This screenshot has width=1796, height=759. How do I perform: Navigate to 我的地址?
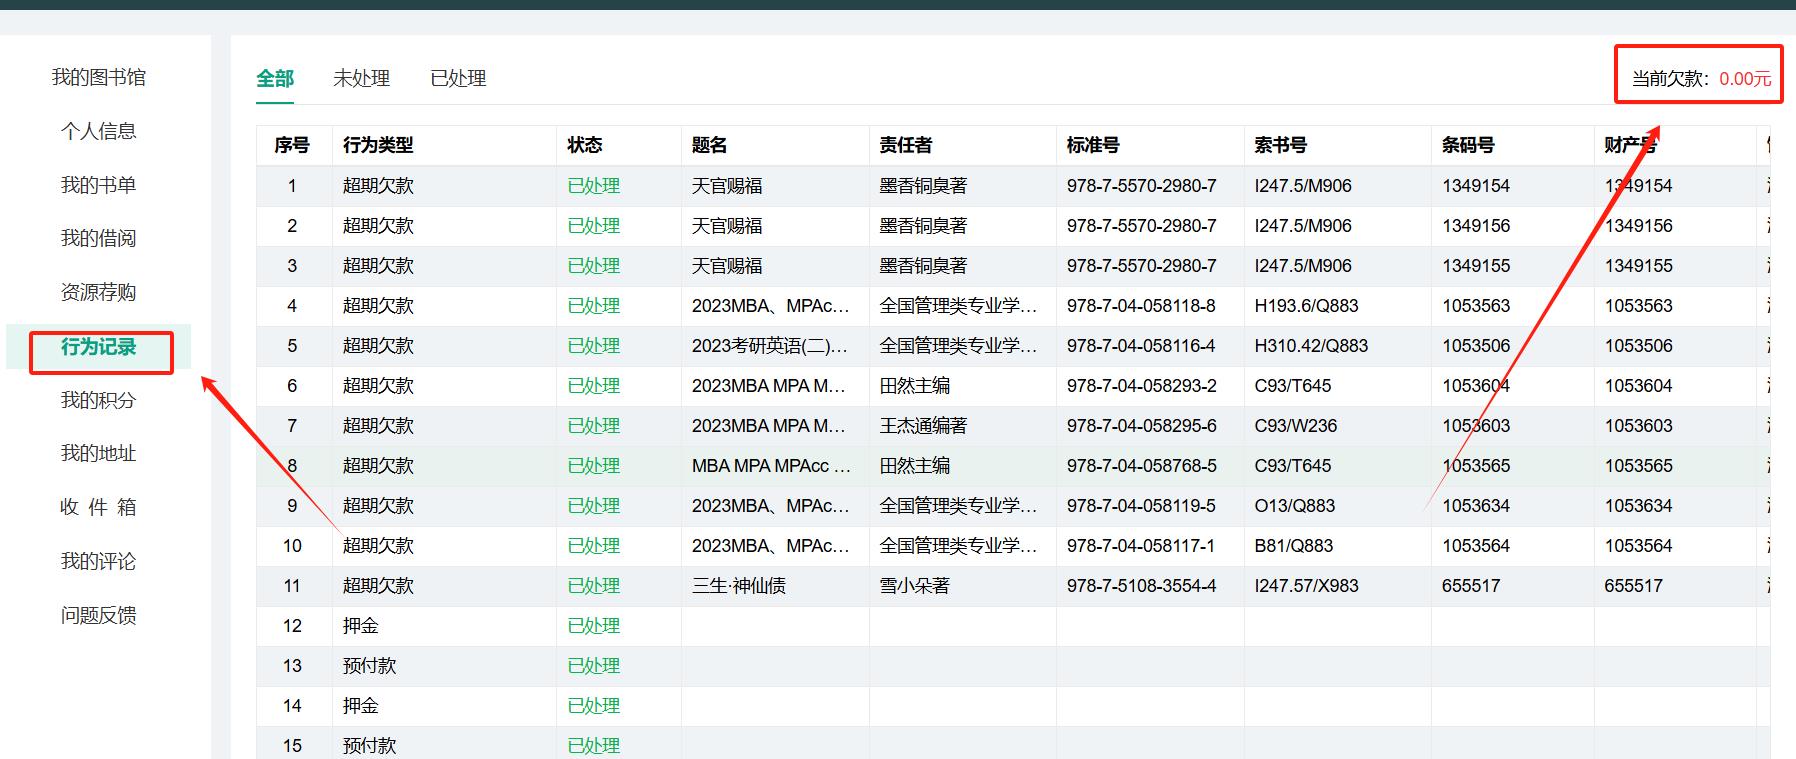[98, 453]
